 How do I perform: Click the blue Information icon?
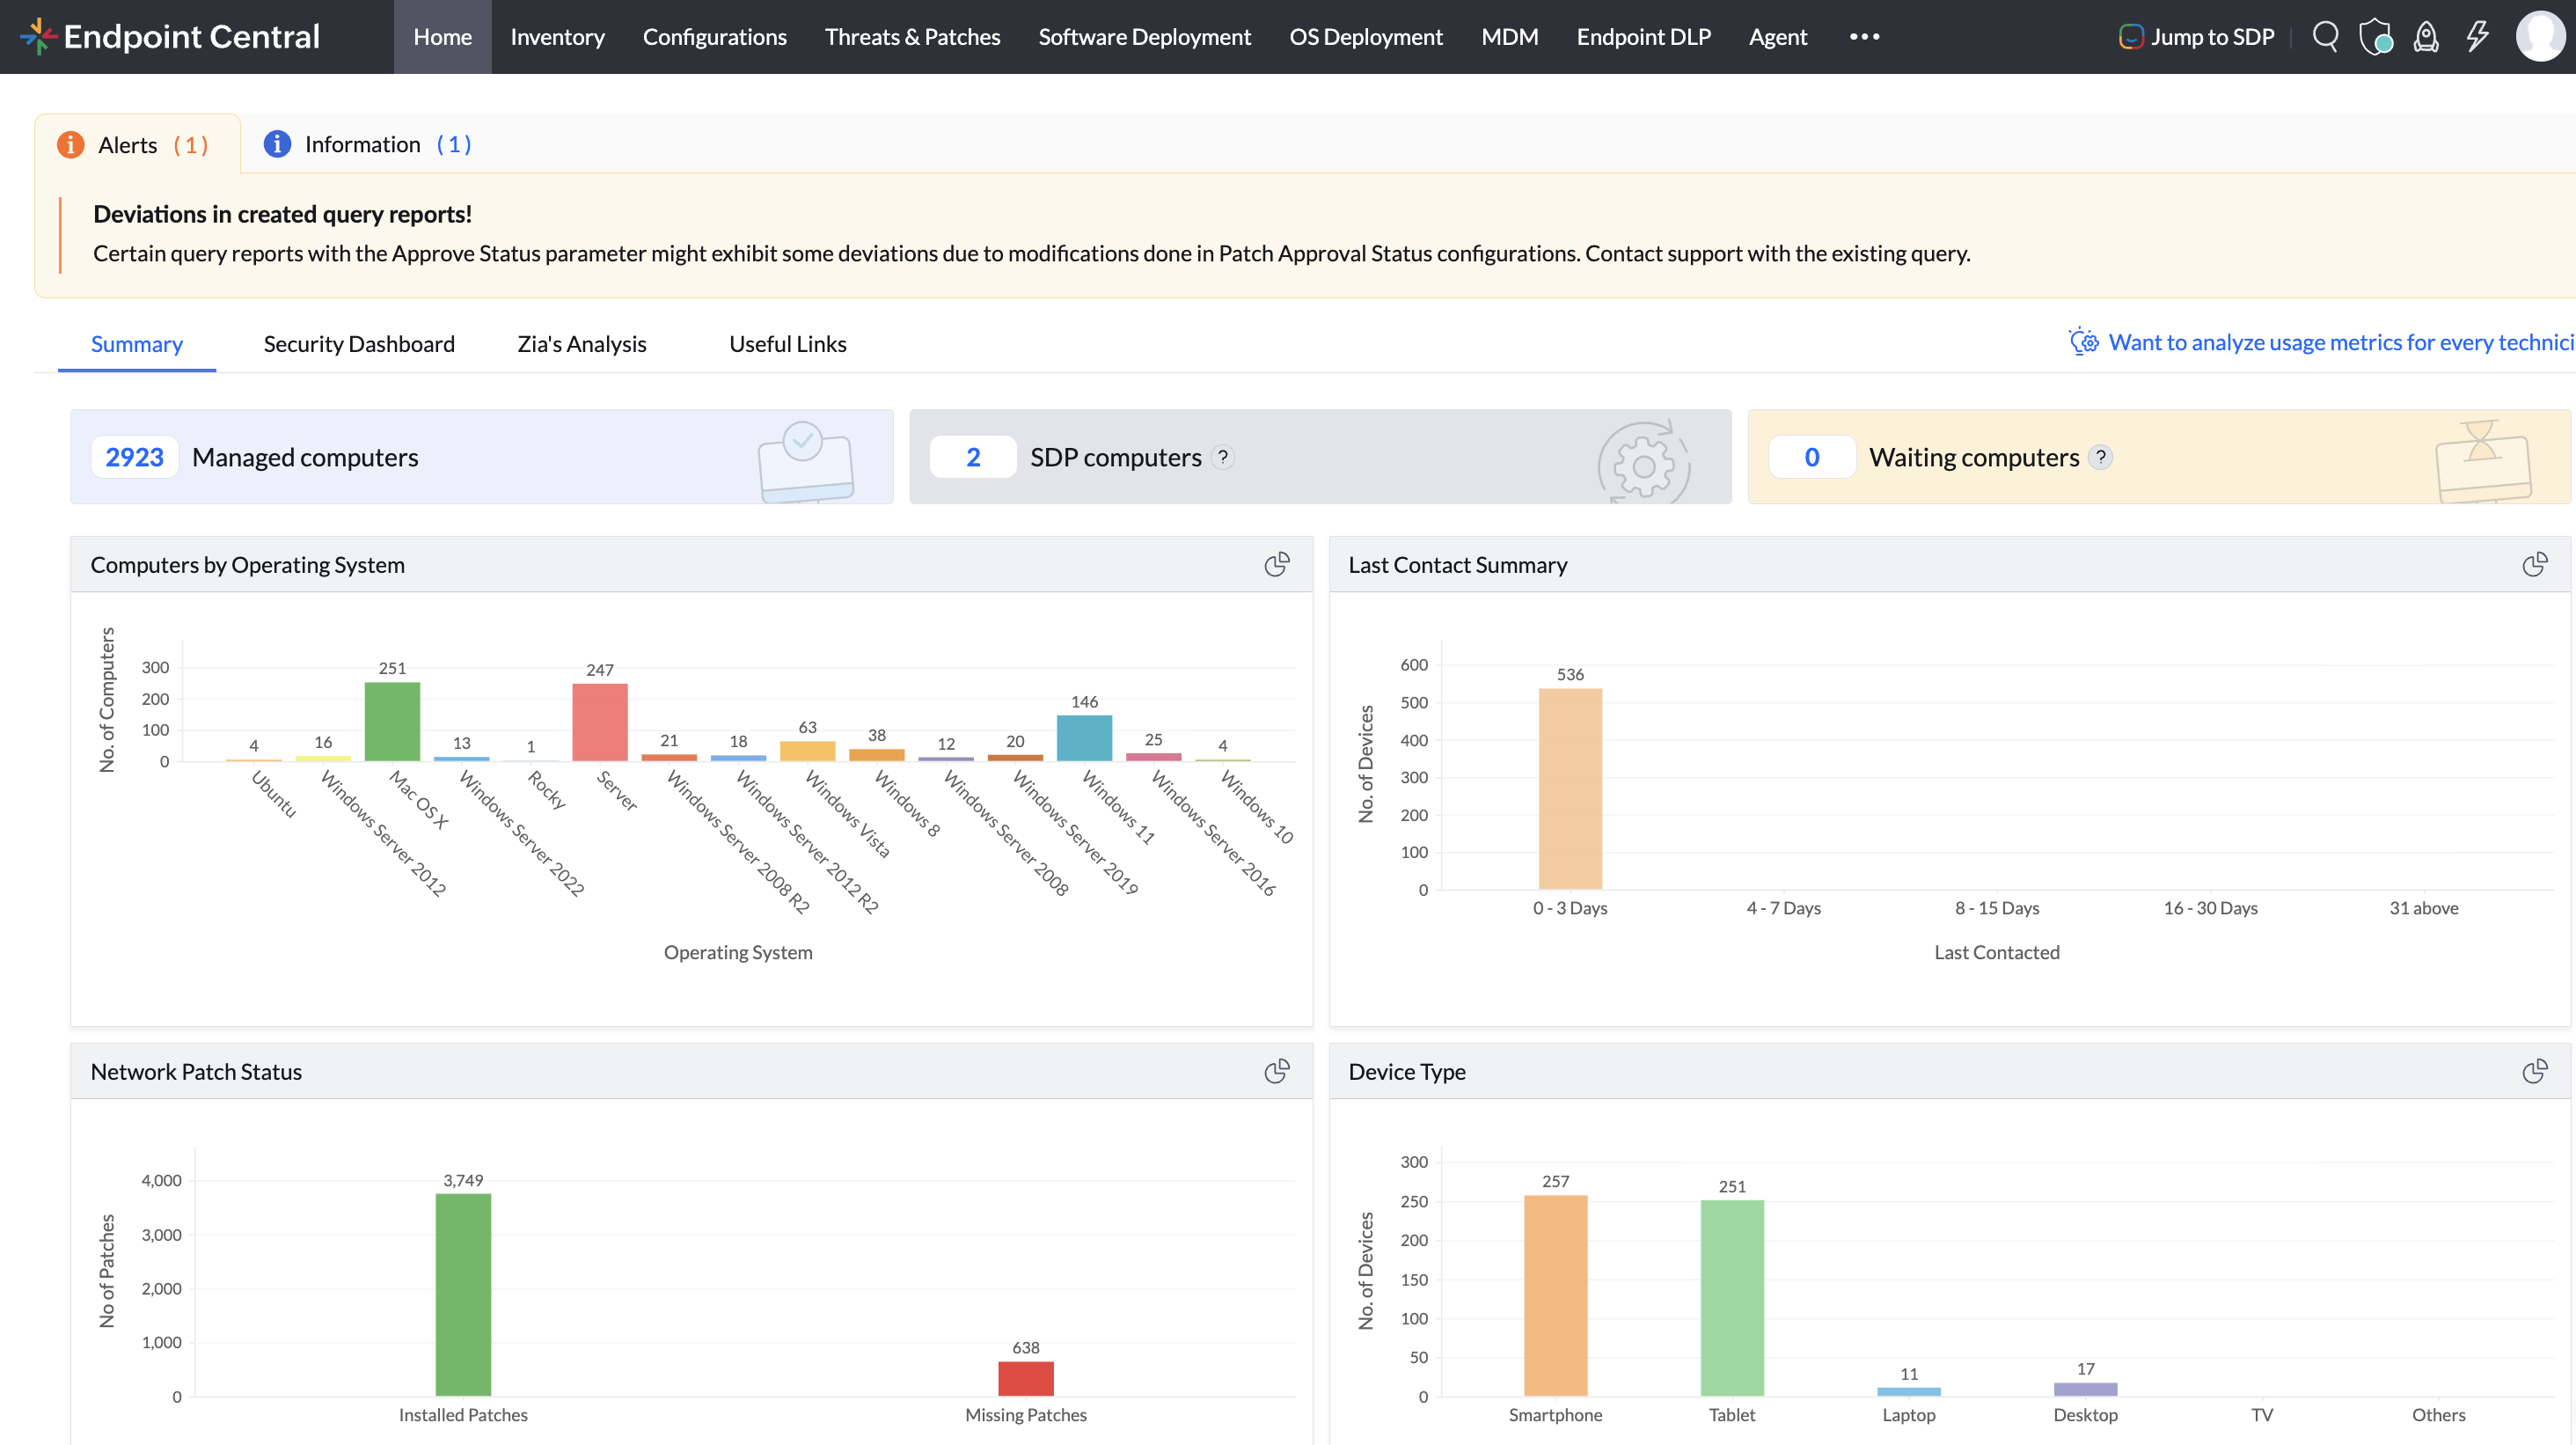(x=277, y=144)
